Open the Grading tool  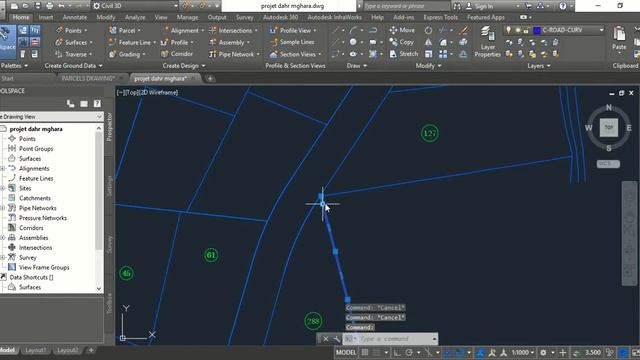(127, 54)
